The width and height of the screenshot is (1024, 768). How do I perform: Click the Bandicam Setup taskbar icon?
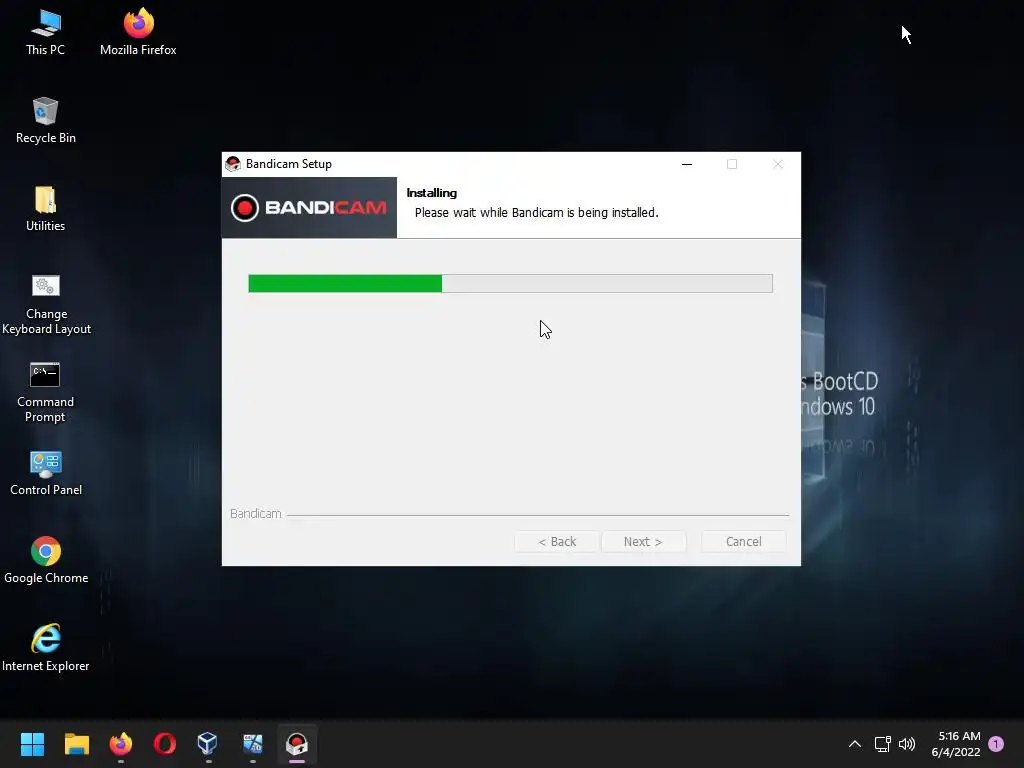pyautogui.click(x=296, y=744)
